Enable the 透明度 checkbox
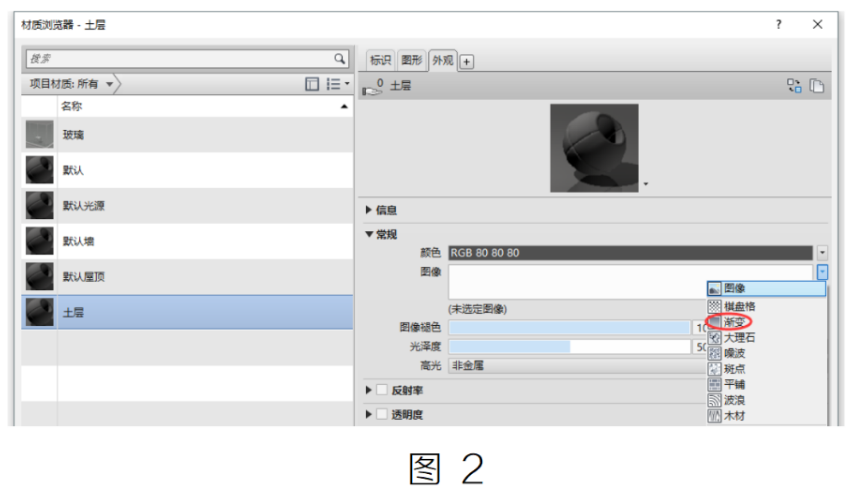 tap(382, 414)
